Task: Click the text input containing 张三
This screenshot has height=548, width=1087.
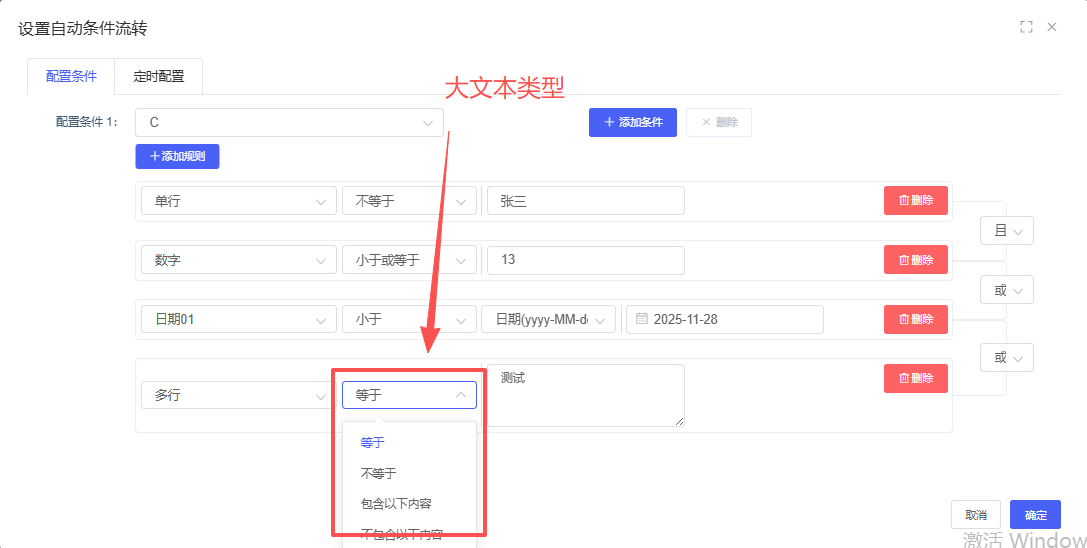Action: coord(585,201)
